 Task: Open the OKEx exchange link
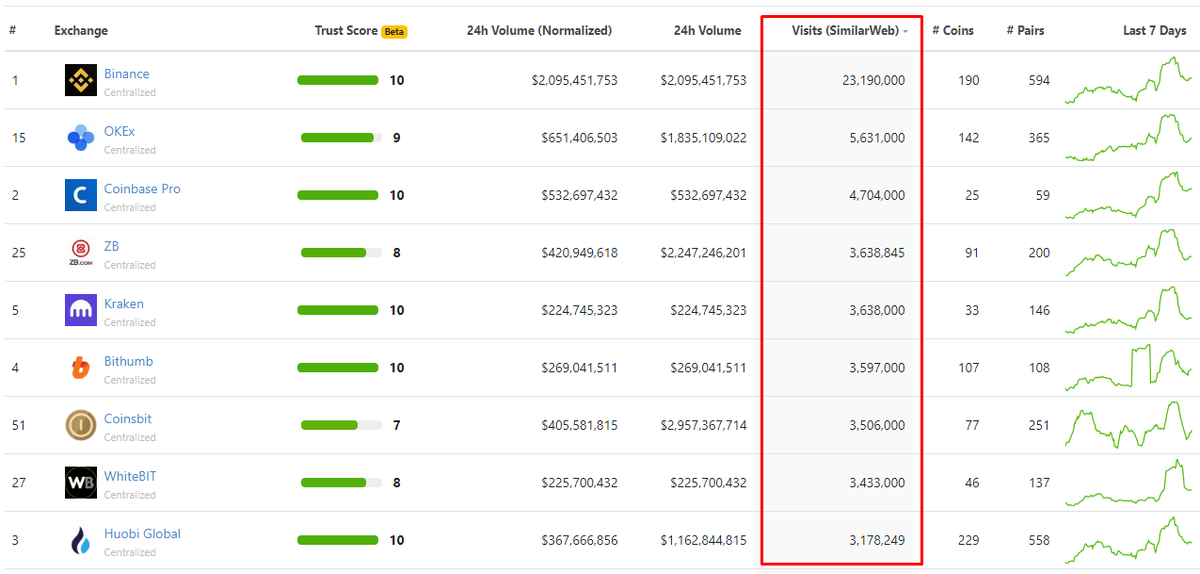pyautogui.click(x=119, y=131)
